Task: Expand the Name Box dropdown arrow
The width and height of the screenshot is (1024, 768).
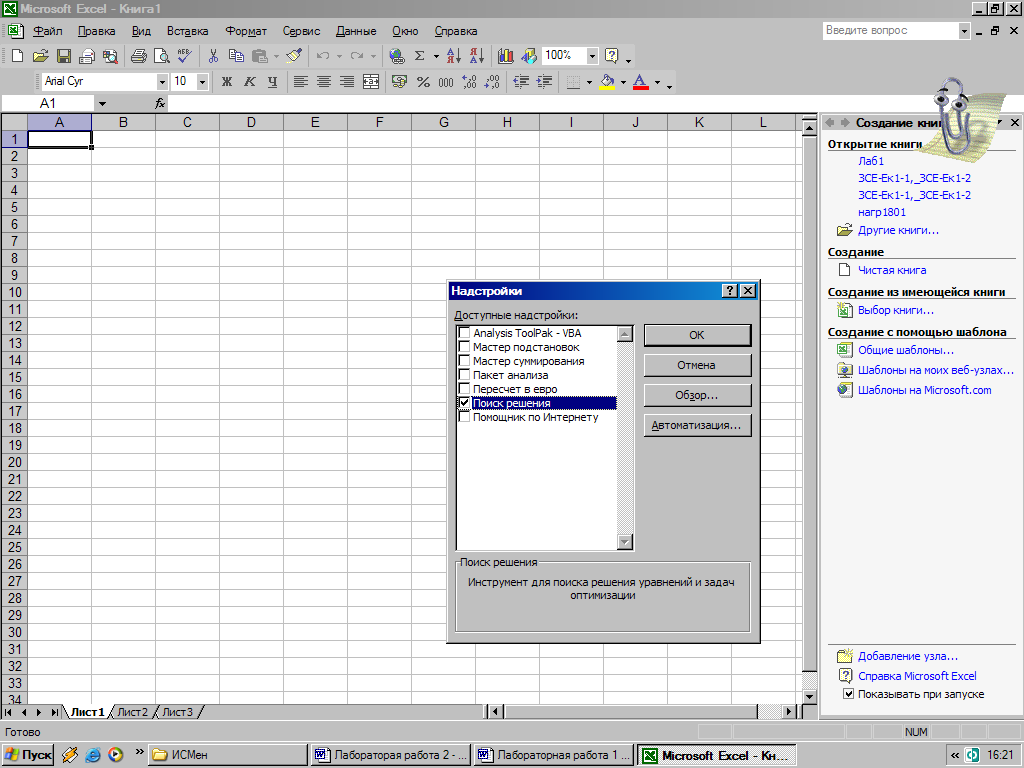Action: 102,103
